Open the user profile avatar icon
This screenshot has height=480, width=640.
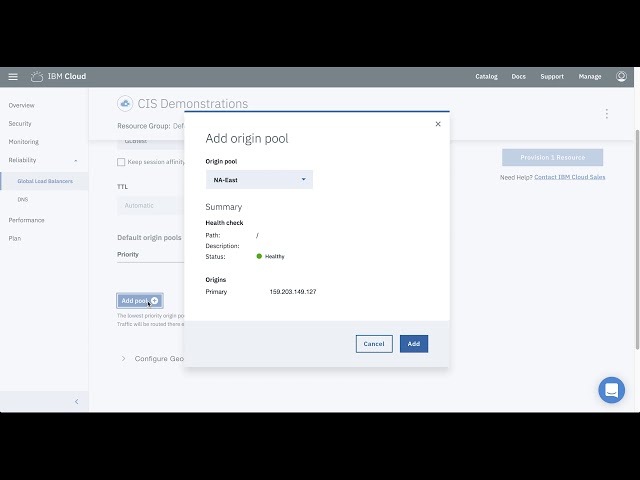[x=621, y=76]
